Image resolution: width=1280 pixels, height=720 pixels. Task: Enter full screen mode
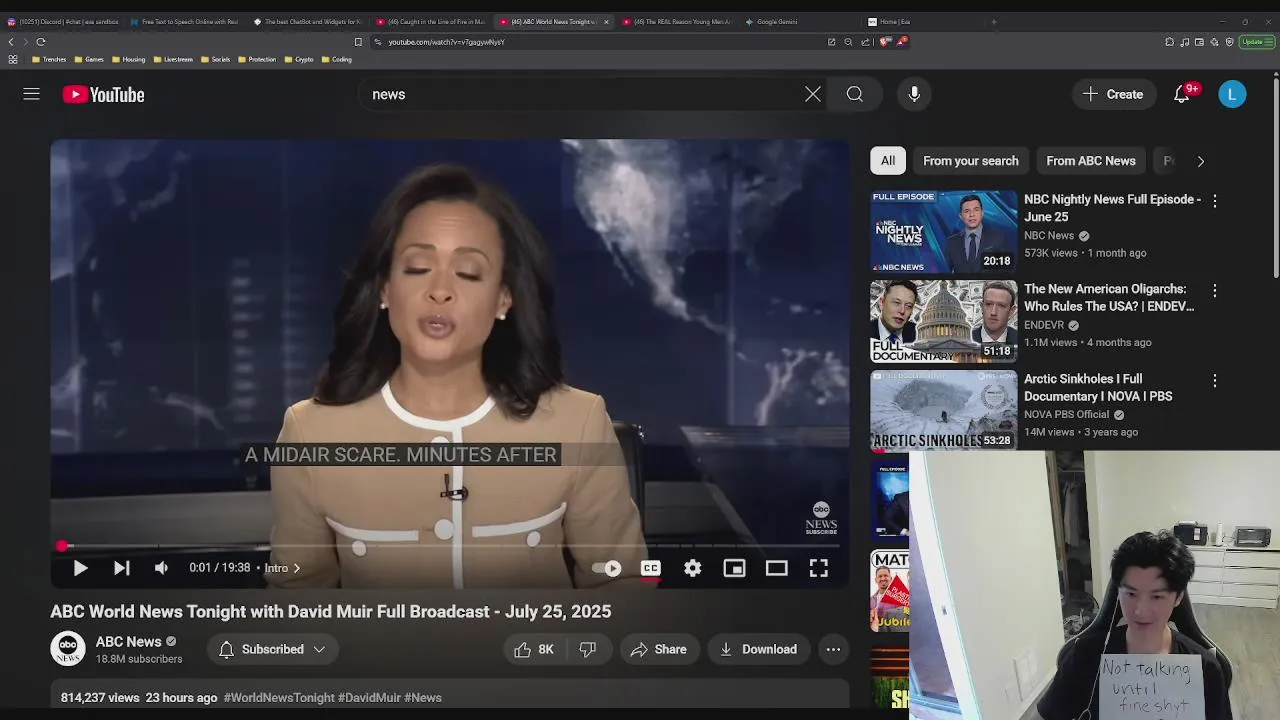coord(818,568)
